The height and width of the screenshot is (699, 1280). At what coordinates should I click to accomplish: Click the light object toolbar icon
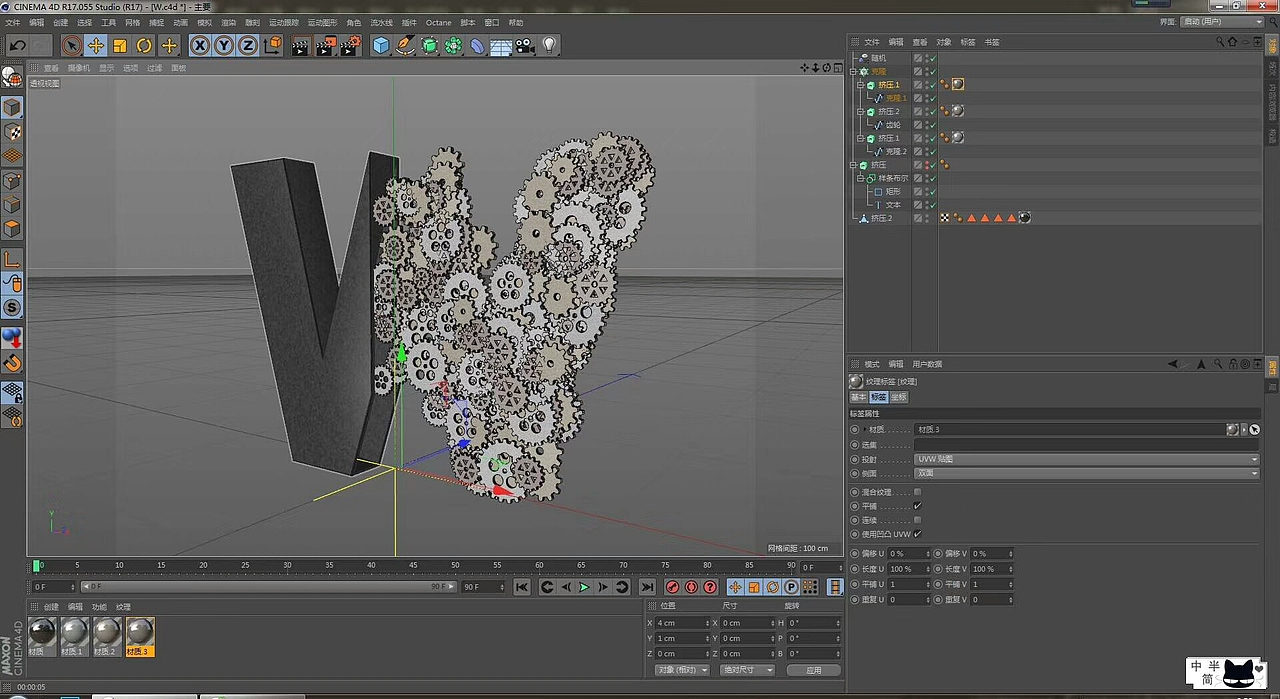(x=549, y=45)
